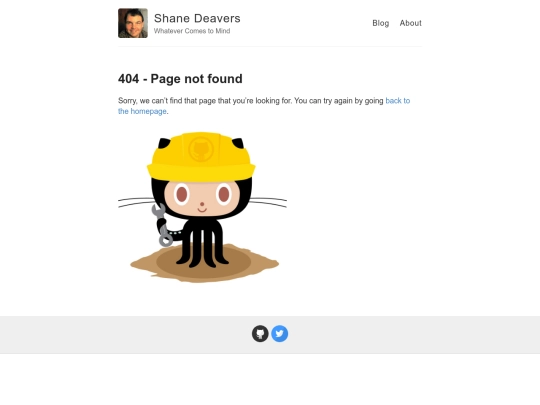Open the About menu item

(x=411, y=23)
